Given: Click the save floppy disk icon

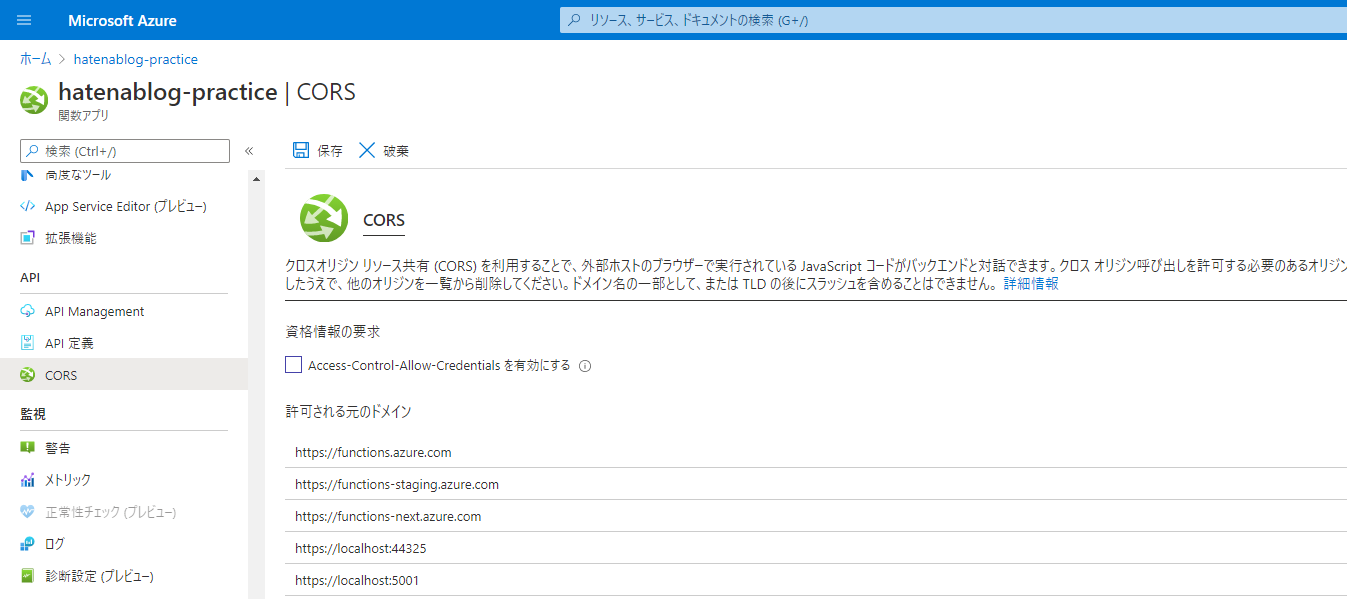Looking at the screenshot, I should (300, 150).
